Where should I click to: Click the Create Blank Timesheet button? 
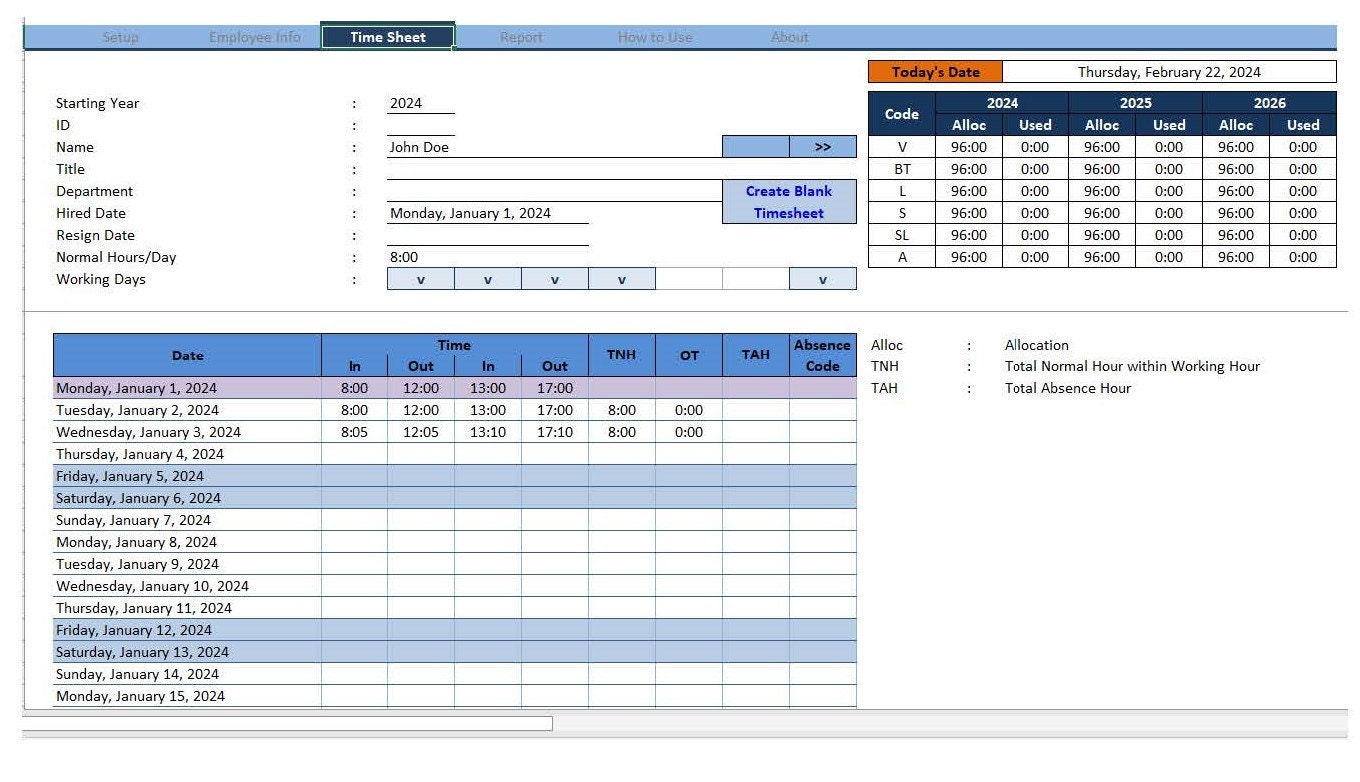tap(788, 201)
